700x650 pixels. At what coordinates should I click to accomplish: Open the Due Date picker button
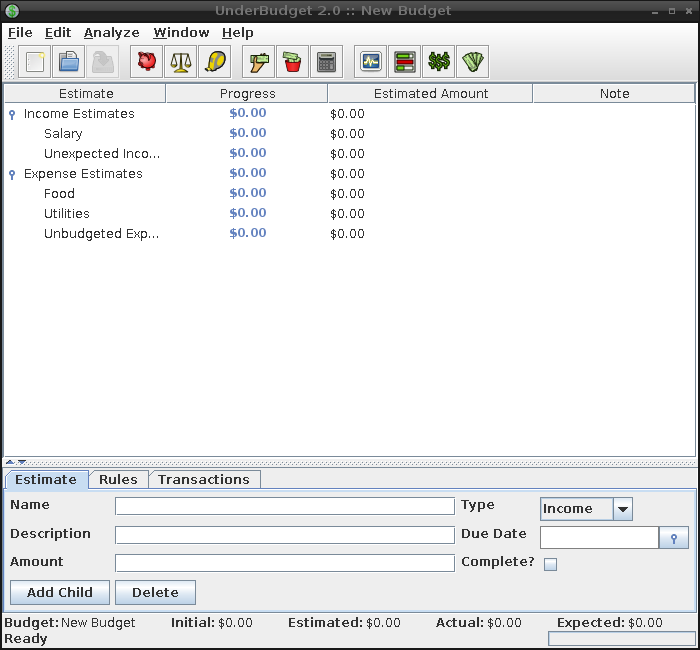[x=674, y=538]
